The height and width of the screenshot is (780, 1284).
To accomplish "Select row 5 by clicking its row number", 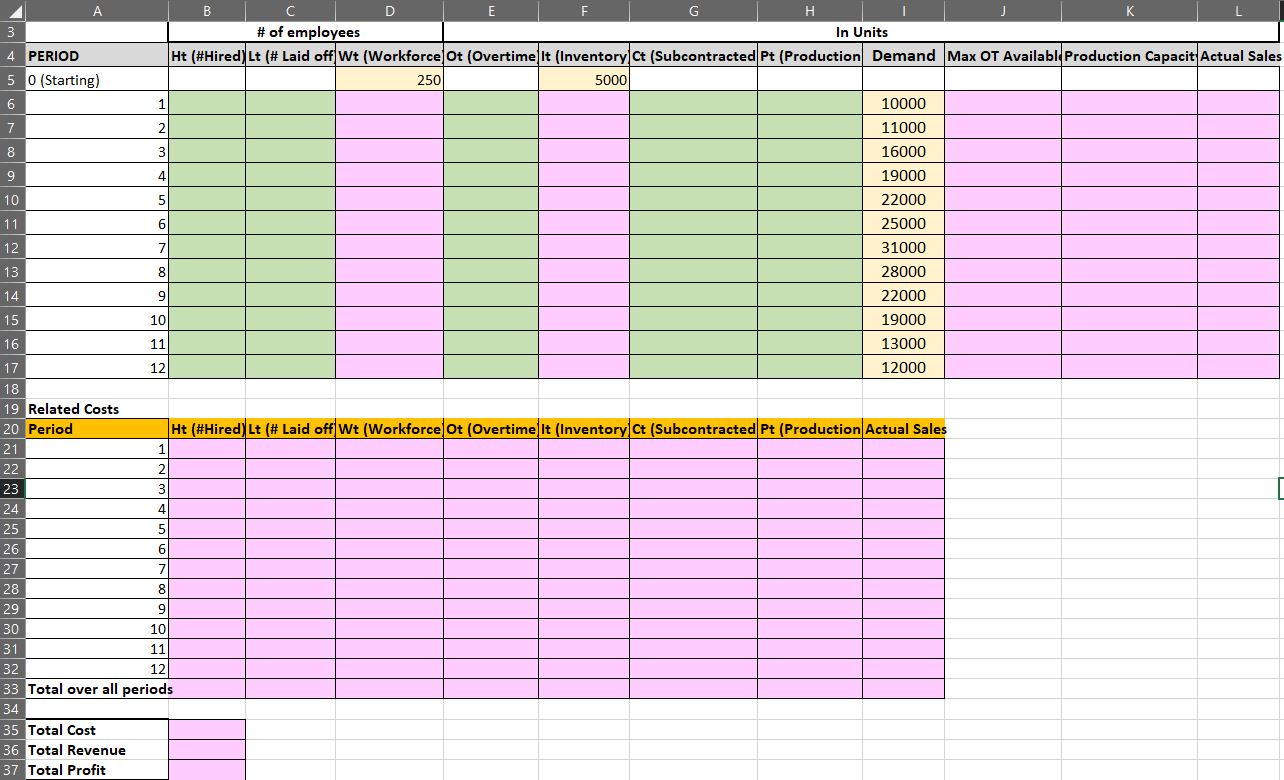I will coord(10,79).
